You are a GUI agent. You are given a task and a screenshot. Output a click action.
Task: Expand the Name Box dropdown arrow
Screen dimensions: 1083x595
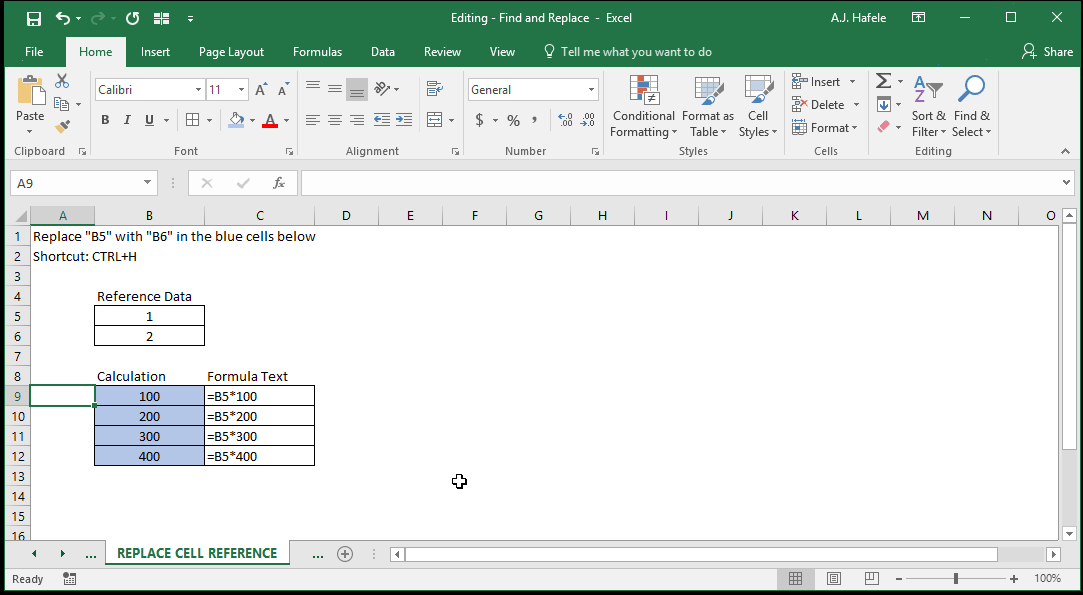coord(147,182)
